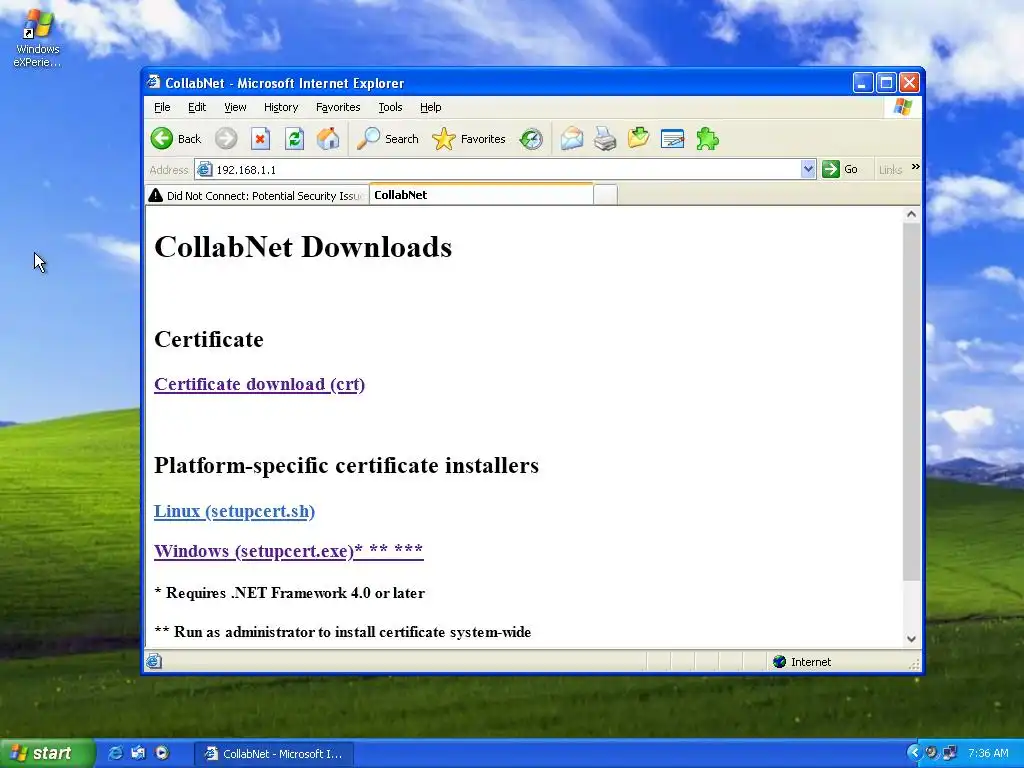Click the Links toolbar label

coord(890,170)
